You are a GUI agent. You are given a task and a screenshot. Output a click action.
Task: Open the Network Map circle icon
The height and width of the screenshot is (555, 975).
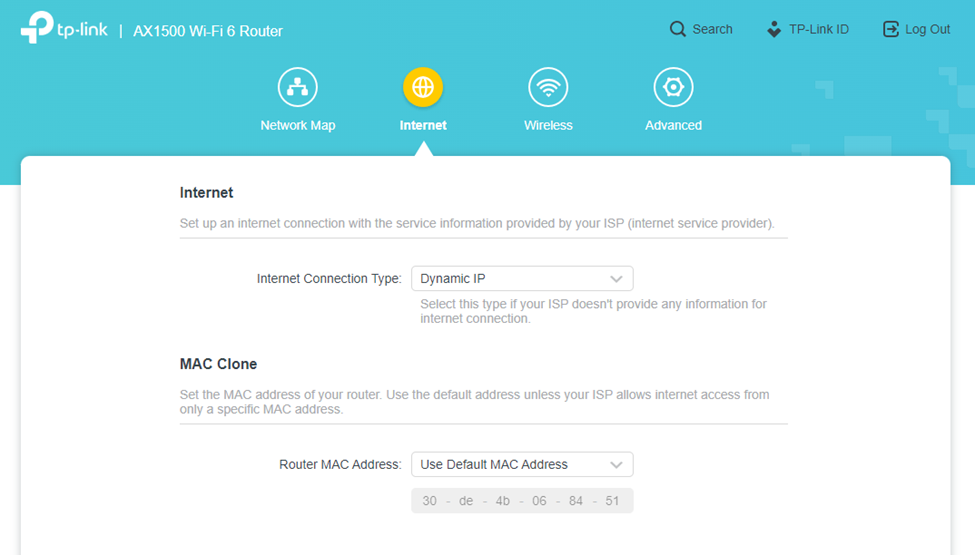pos(298,88)
